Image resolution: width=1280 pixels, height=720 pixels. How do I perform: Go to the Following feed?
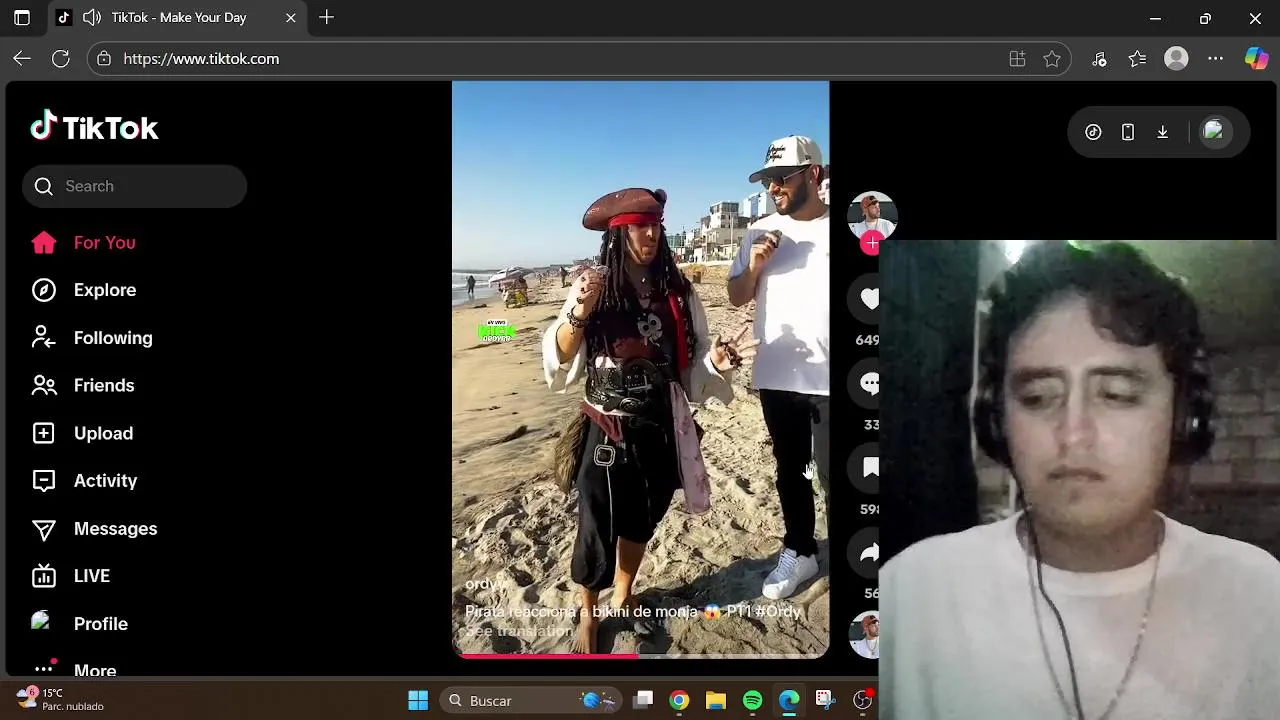[x=91, y=338]
